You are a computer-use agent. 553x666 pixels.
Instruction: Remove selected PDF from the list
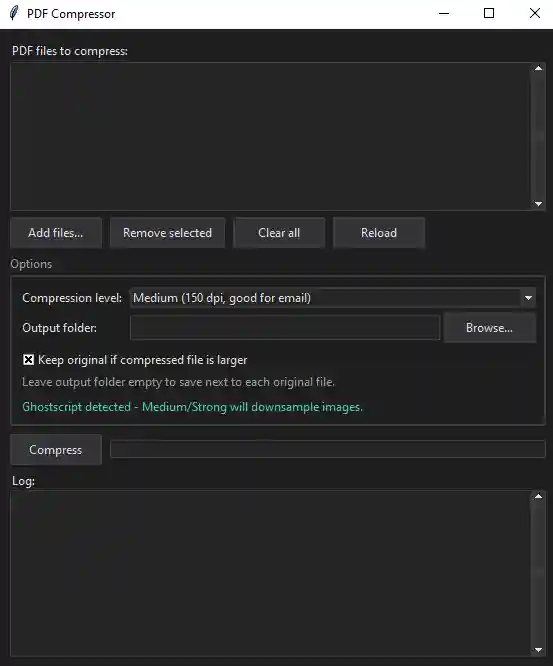click(x=167, y=233)
